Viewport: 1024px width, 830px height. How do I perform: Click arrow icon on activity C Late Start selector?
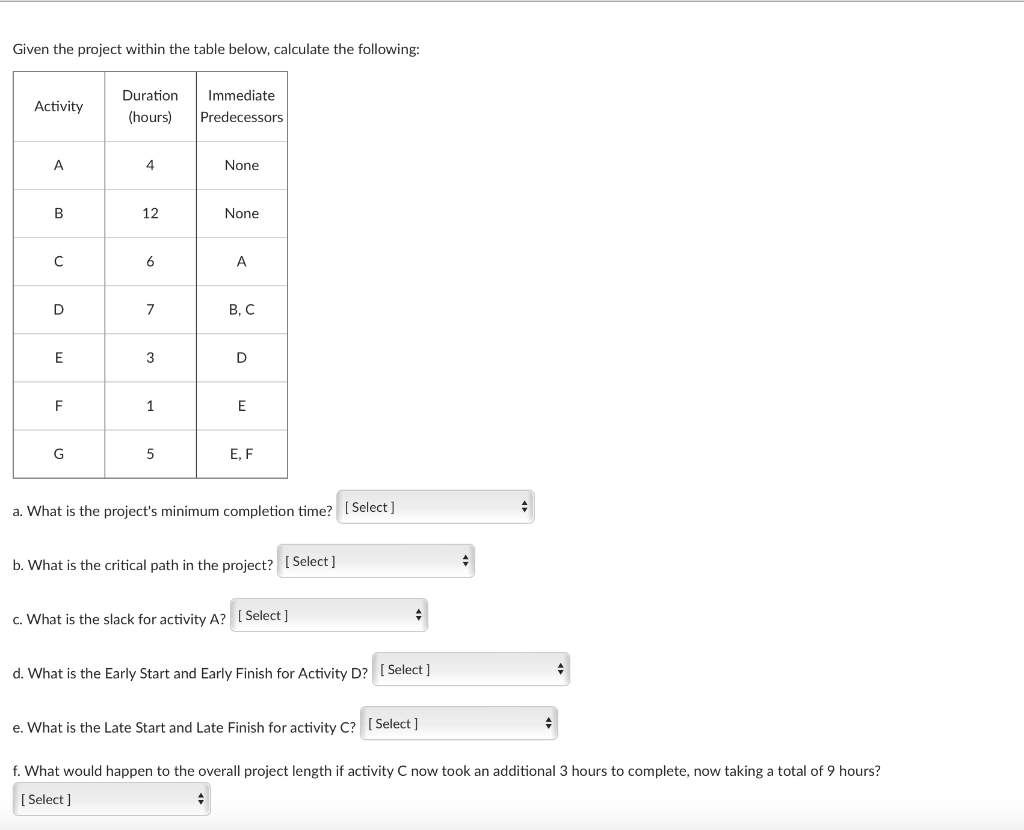(x=548, y=723)
